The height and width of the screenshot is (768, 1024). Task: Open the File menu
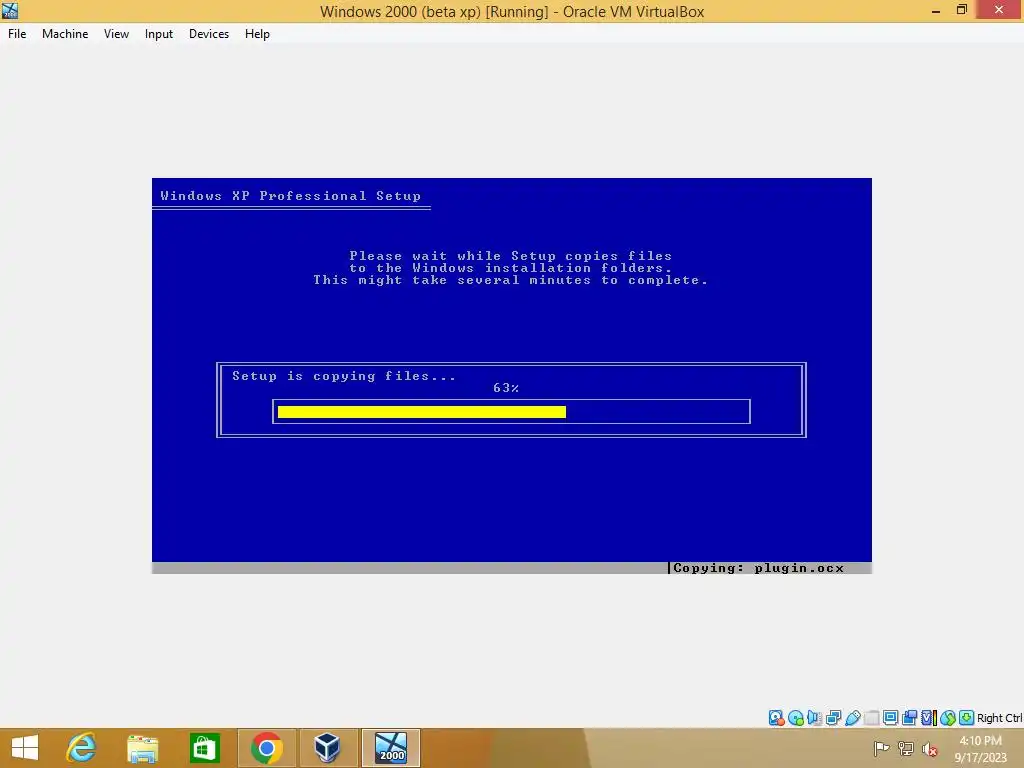click(x=17, y=34)
